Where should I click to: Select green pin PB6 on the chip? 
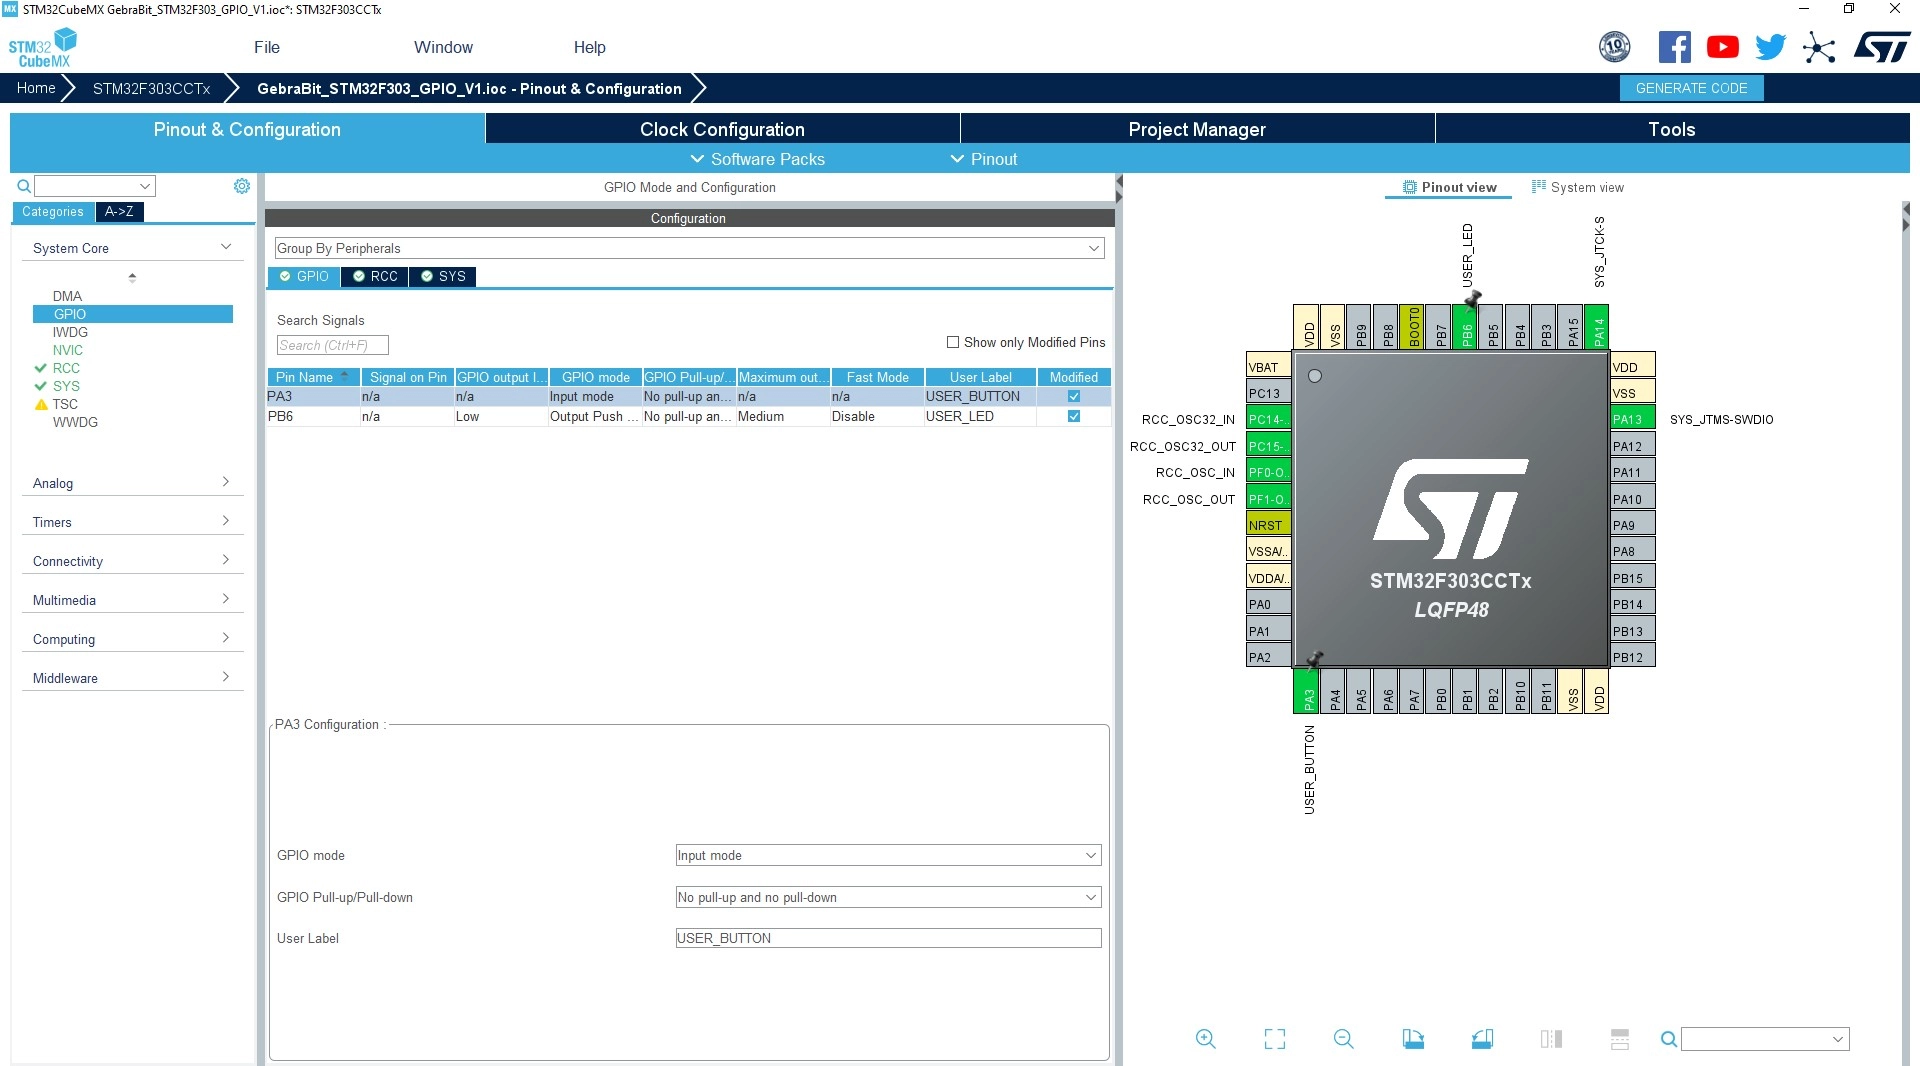pyautogui.click(x=1467, y=327)
